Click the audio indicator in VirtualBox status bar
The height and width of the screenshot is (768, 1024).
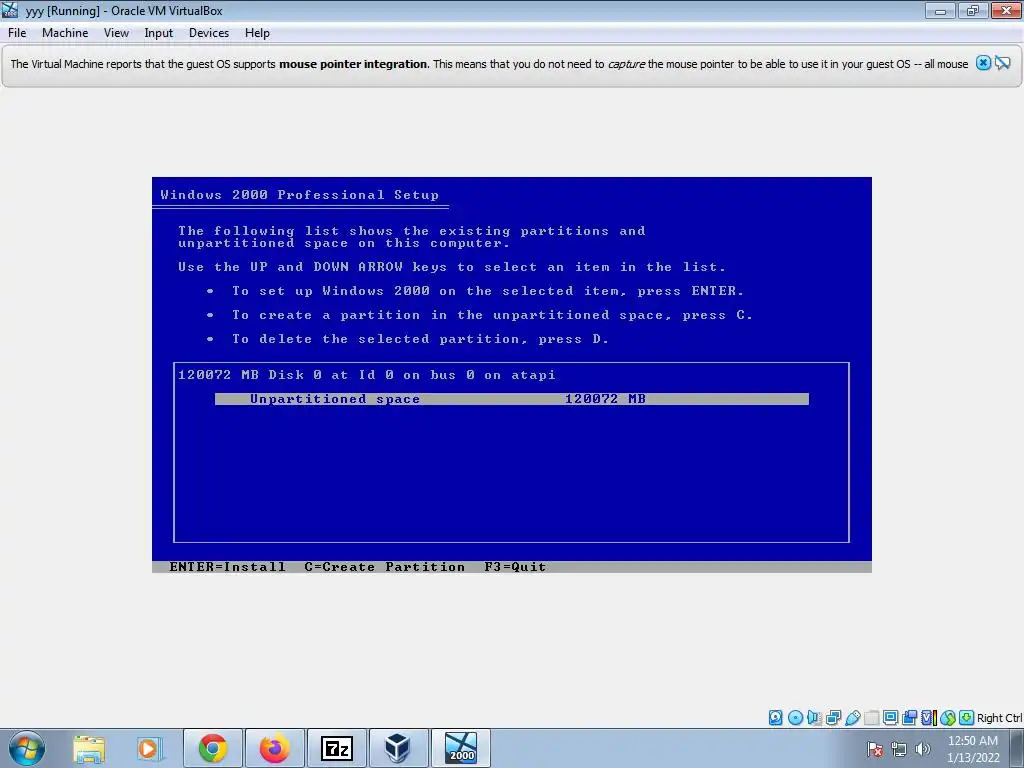pos(814,718)
